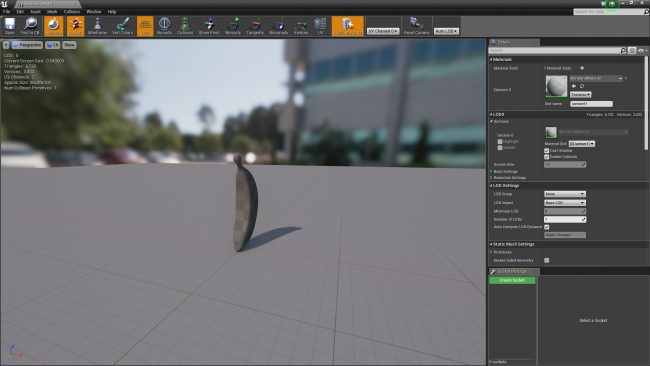Screen dimensions: 650x366
Task: Open the UV Channel 0 dropdown
Action: coord(383,31)
